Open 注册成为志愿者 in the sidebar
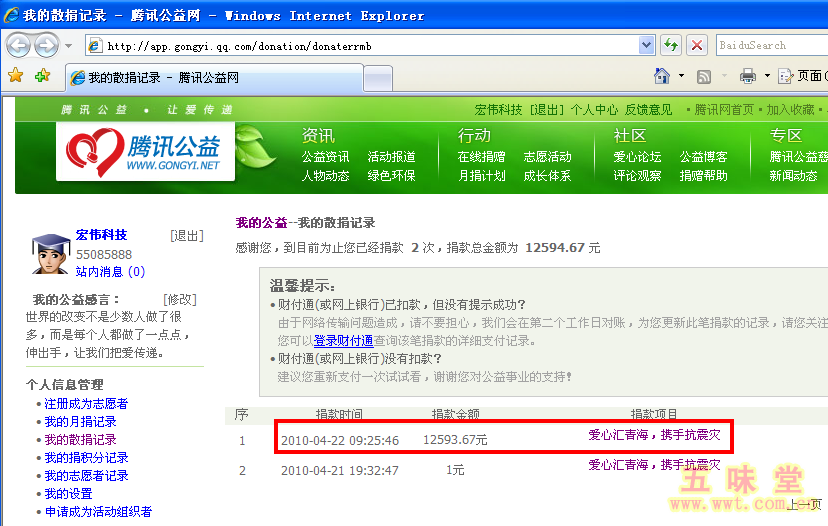 (x=86, y=404)
